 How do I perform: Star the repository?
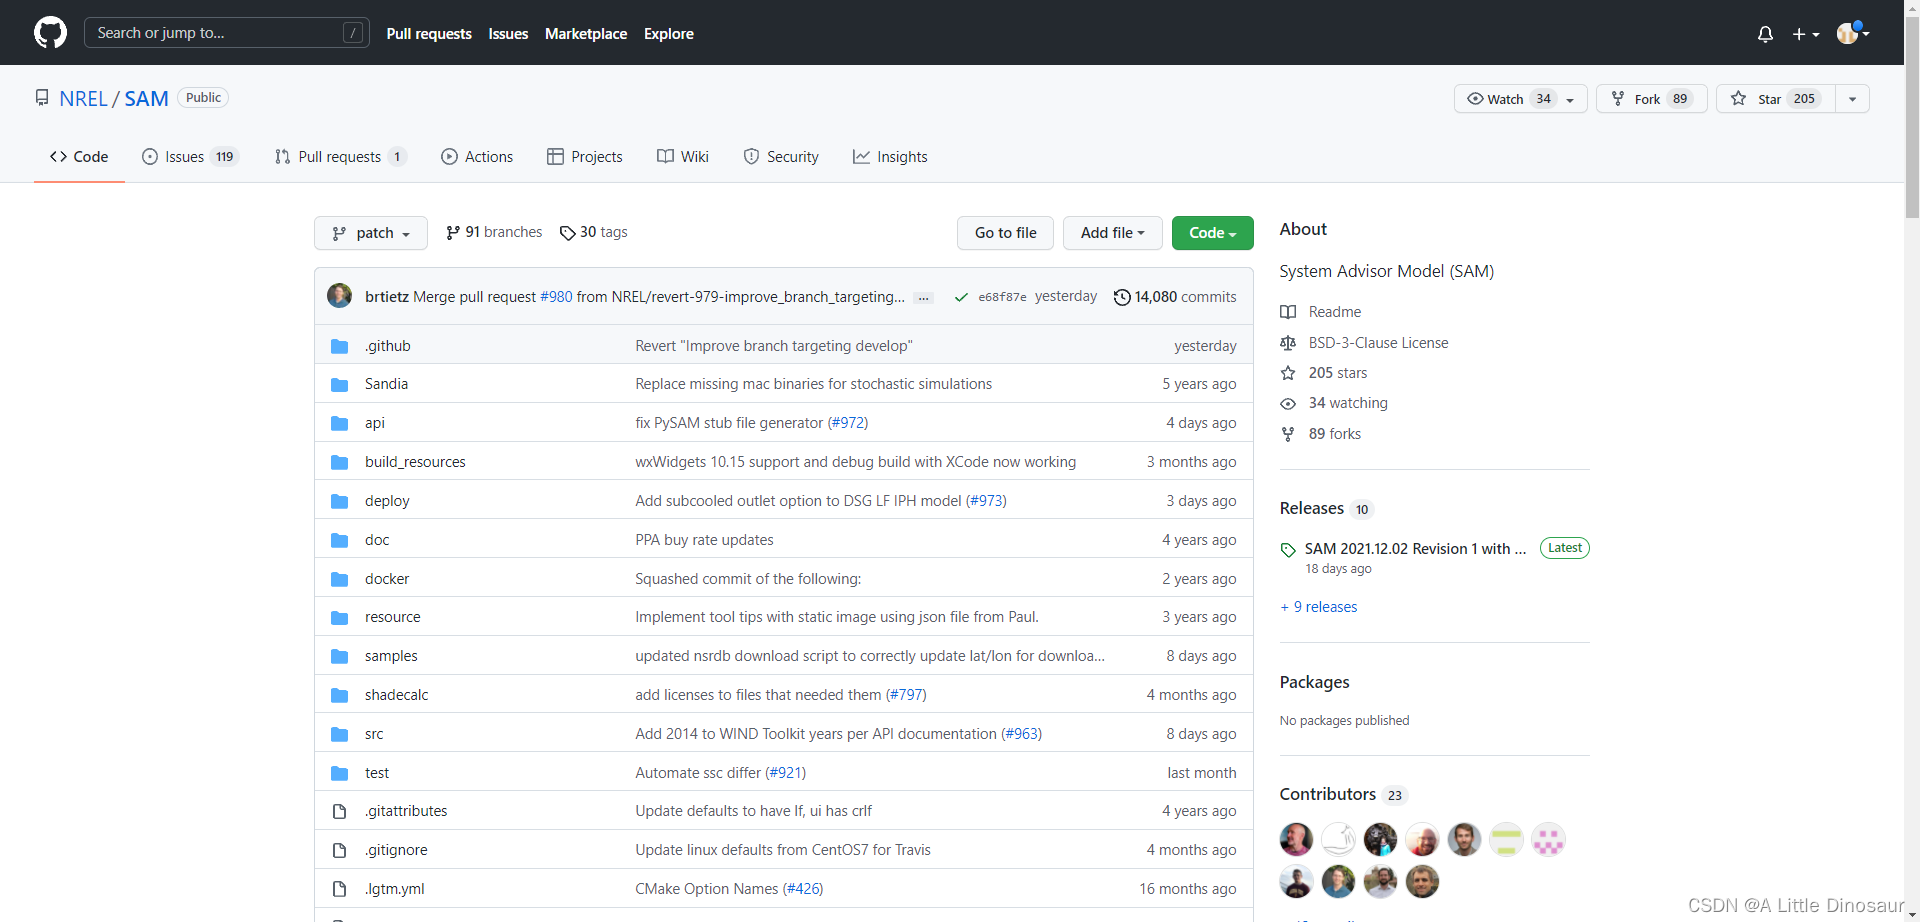coord(1776,99)
